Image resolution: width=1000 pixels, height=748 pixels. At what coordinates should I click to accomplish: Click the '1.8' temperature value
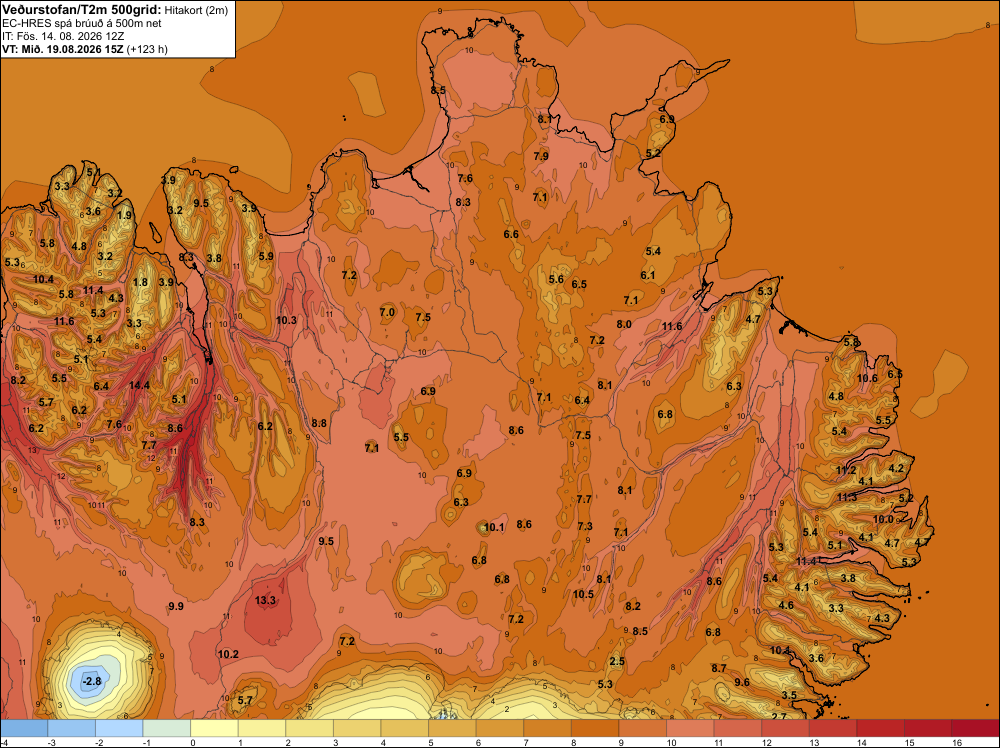pyautogui.click(x=140, y=282)
